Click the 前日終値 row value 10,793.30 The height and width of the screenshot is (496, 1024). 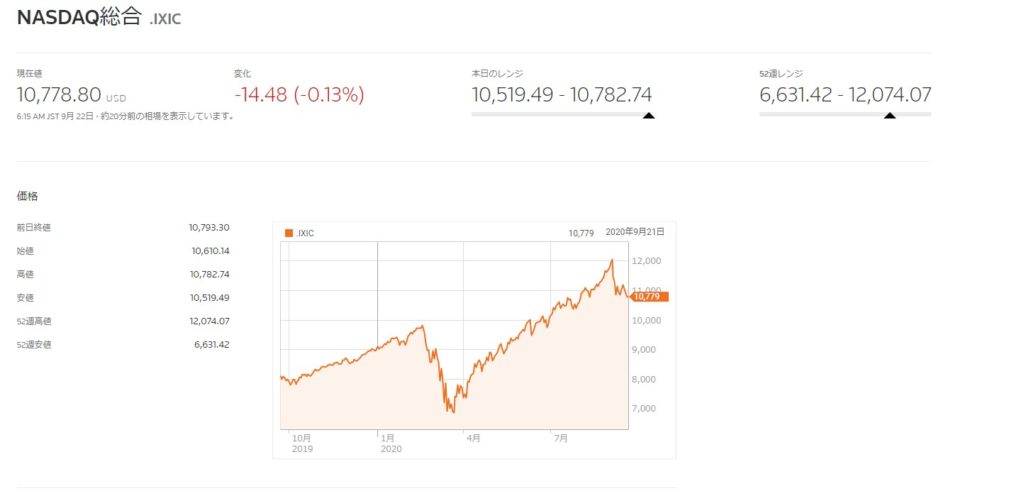click(x=209, y=228)
